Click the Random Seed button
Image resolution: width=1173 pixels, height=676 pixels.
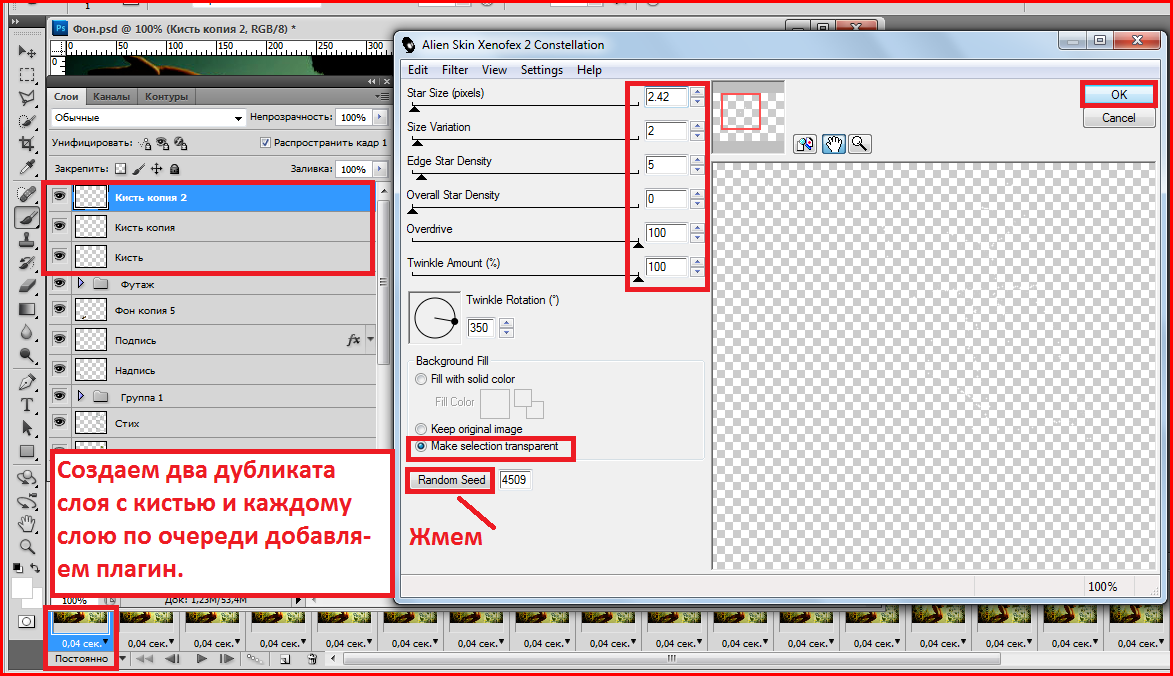[451, 480]
